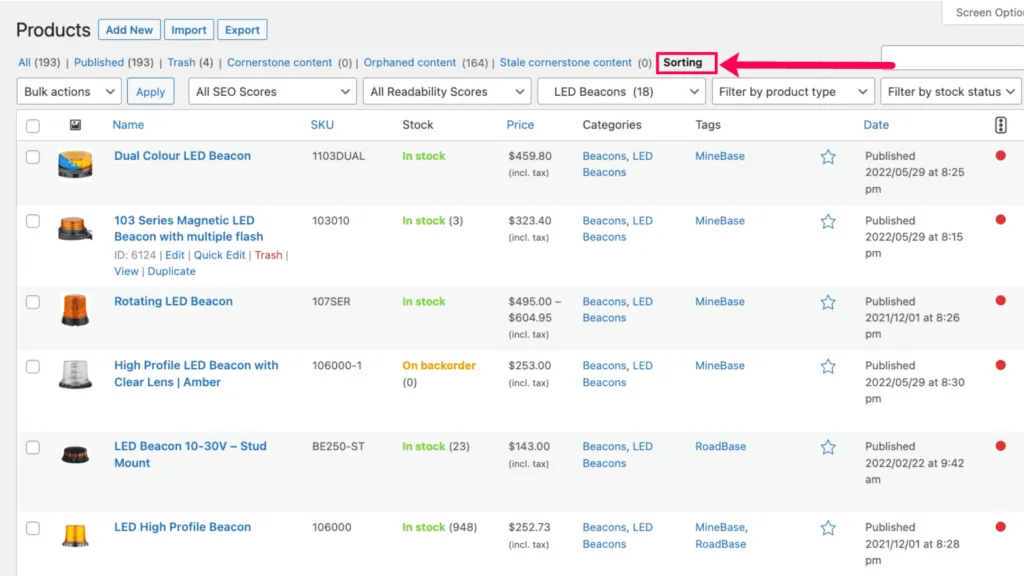
Task: Click the image column header icon
Action: click(x=76, y=125)
